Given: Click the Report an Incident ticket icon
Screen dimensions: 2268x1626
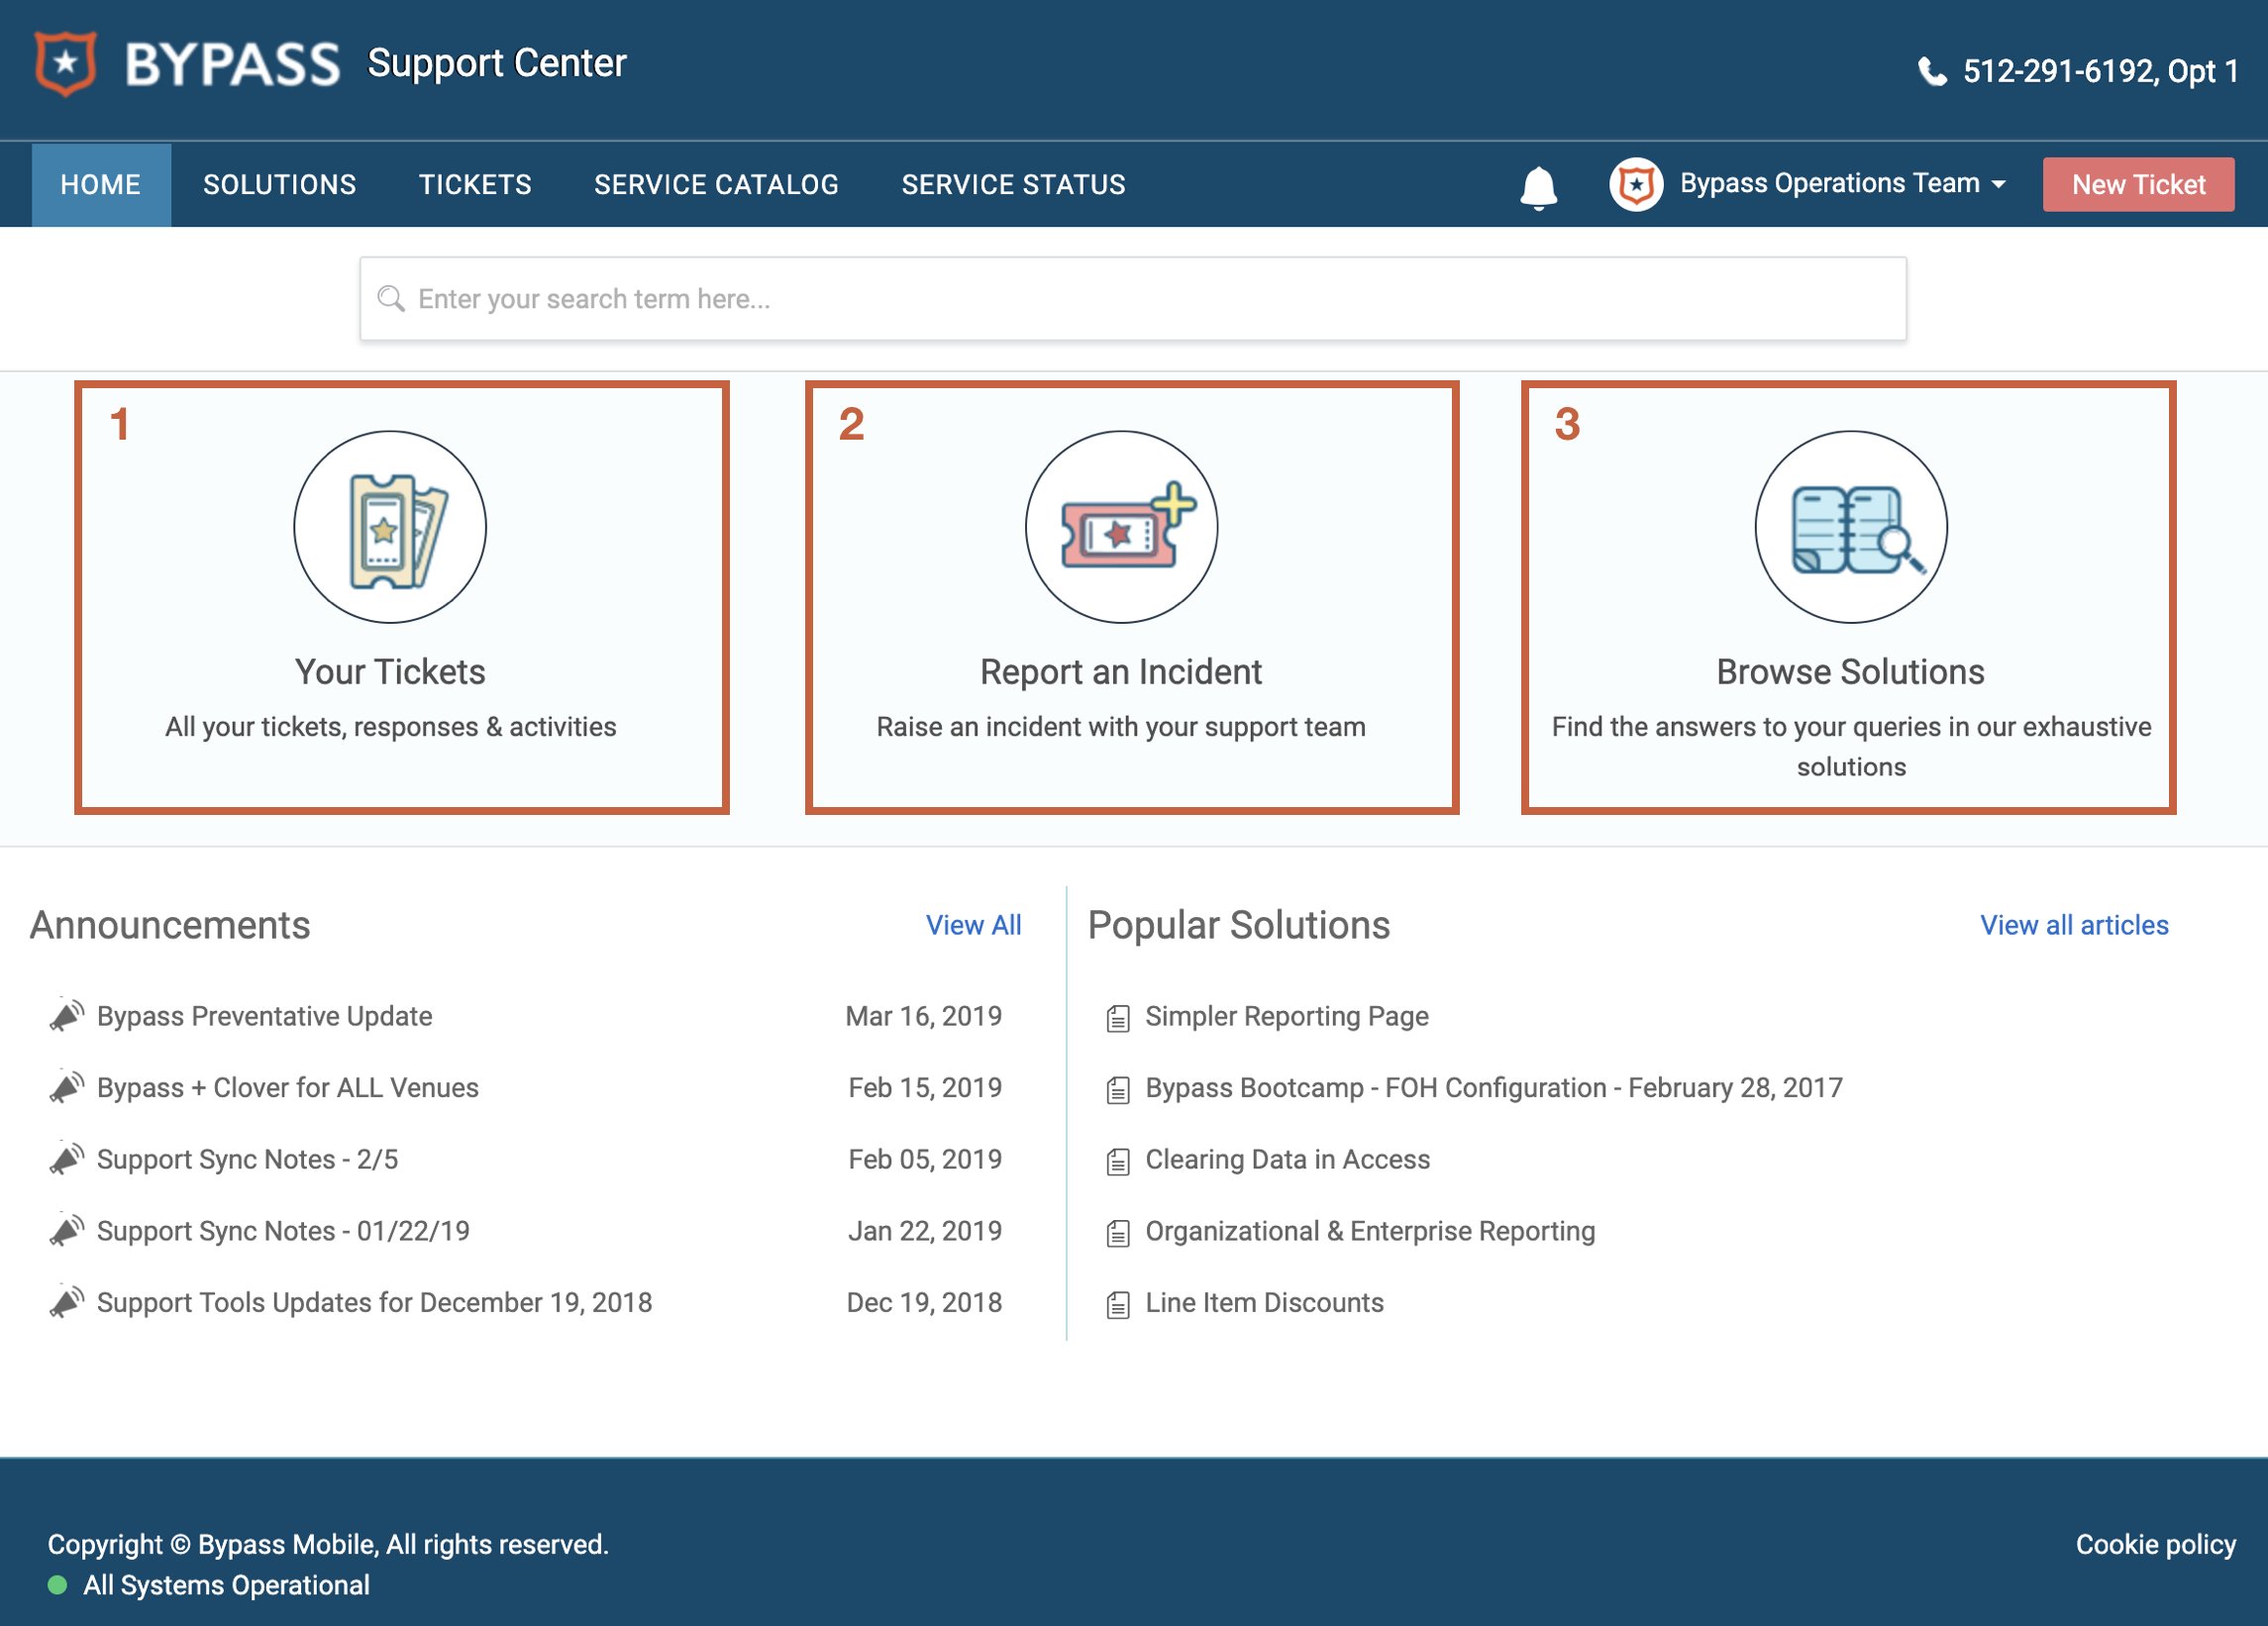Looking at the screenshot, I should (x=1121, y=527).
